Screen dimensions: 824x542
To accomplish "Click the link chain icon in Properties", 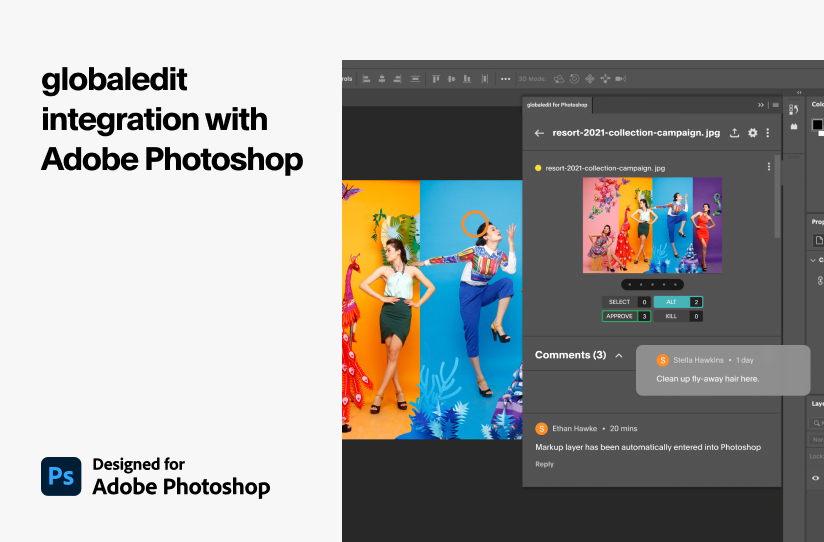I will point(820,281).
